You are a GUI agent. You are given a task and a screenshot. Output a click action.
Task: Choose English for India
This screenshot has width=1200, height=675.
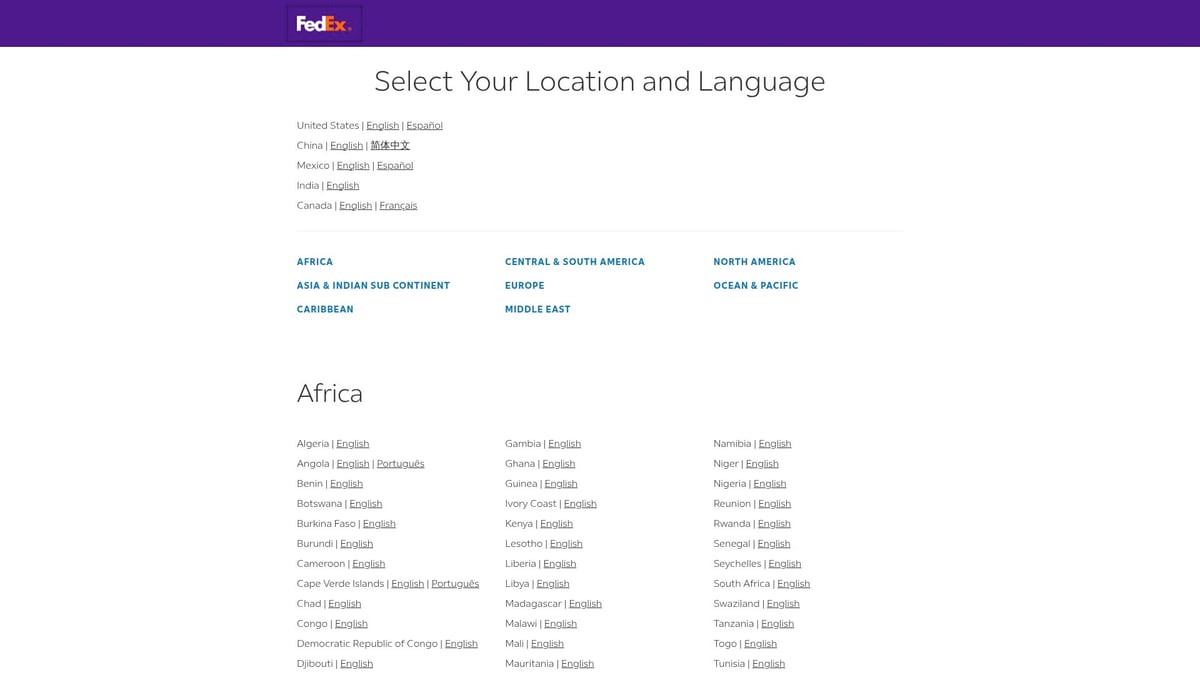pyautogui.click(x=342, y=185)
